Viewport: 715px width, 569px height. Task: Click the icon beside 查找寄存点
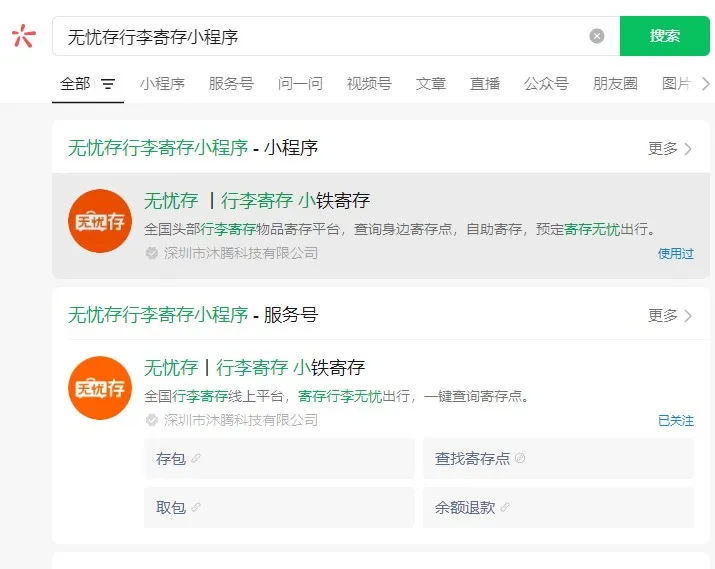[520, 458]
